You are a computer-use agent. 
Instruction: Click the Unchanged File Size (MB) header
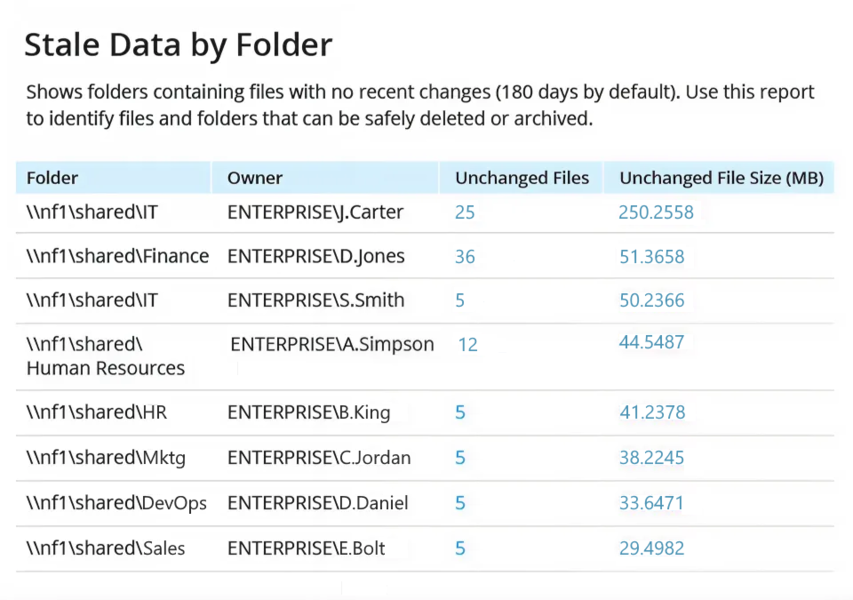(721, 178)
